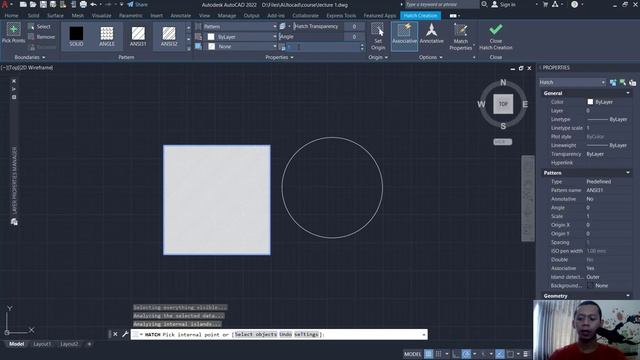Screen dimensions: 640x360
Task: Open the Annotate ribbon tab
Action: pos(180,16)
